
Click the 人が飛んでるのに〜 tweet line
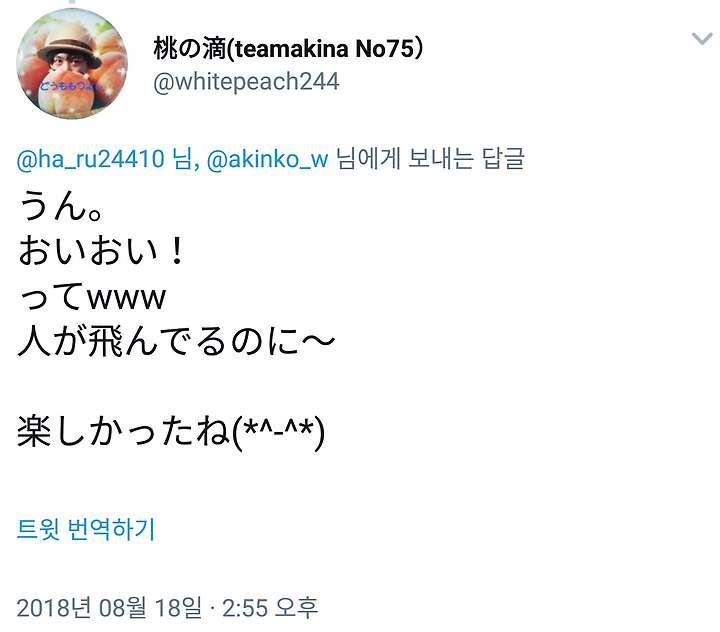tap(176, 341)
